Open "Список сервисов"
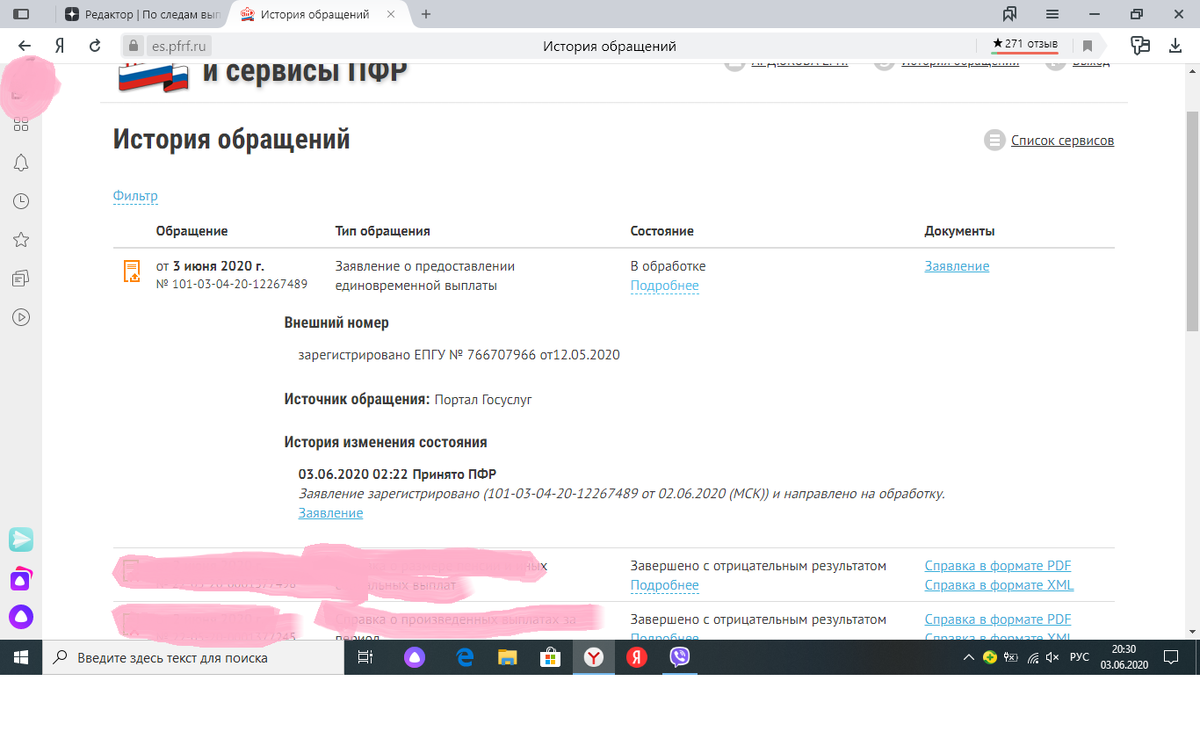 click(1062, 140)
